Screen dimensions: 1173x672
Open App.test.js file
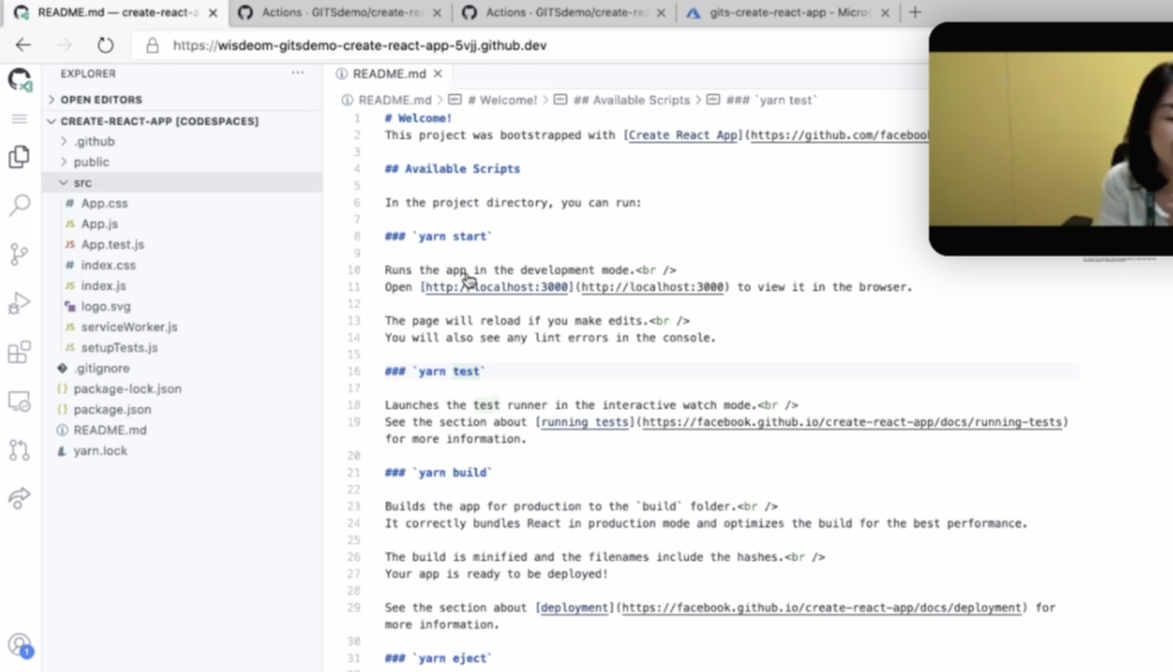point(112,244)
